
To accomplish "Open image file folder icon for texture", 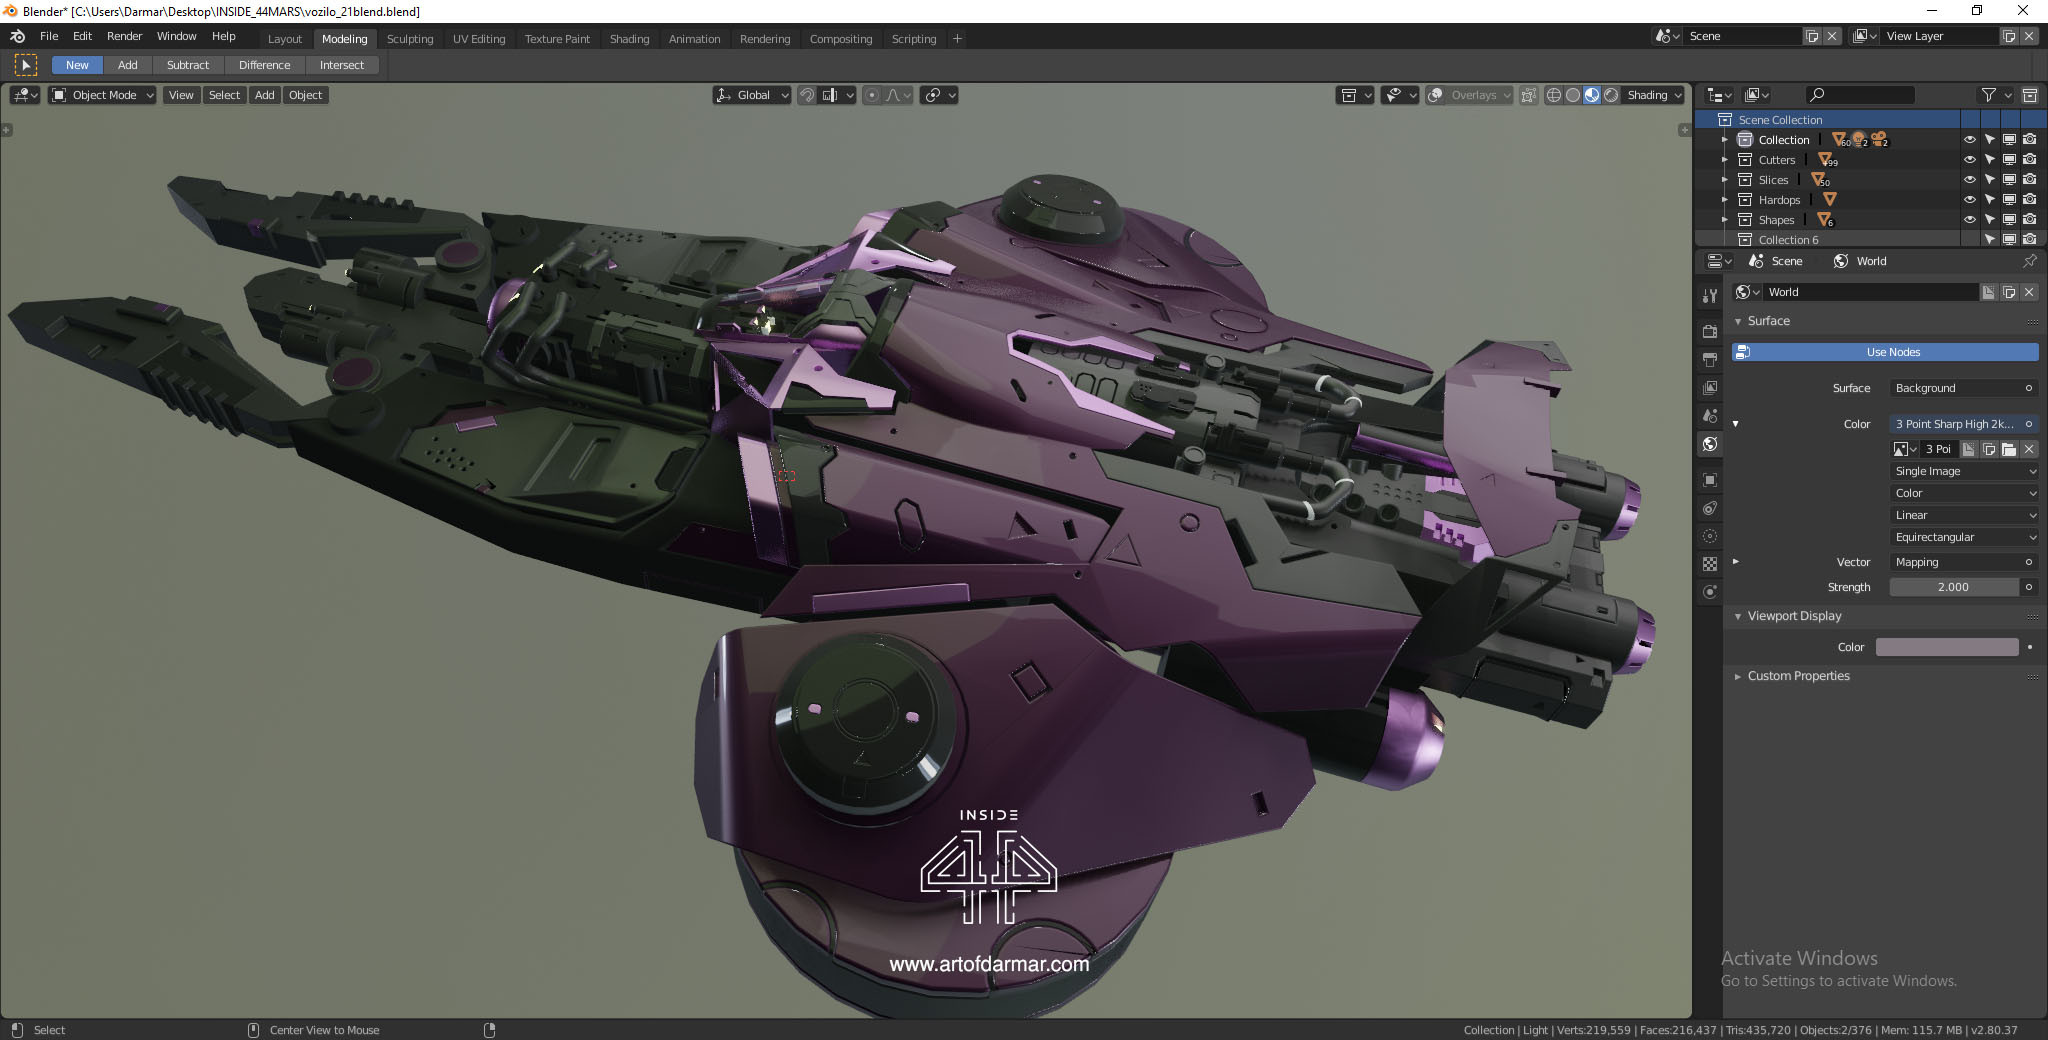I will pos(2009,449).
